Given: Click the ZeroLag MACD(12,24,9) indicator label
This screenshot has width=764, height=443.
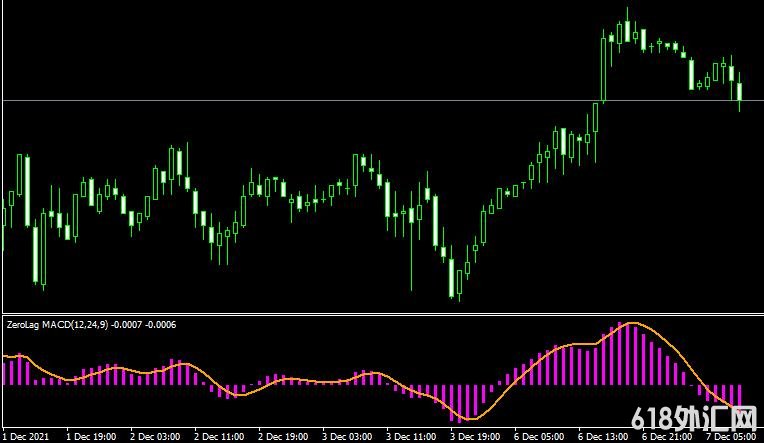Looking at the screenshot, I should (x=91, y=325).
